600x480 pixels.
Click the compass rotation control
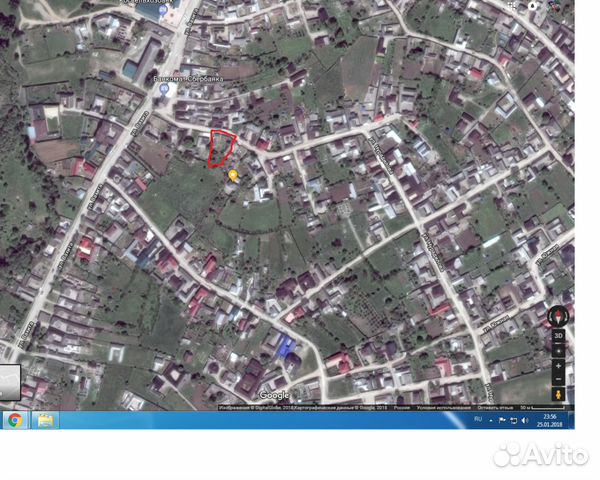558,318
